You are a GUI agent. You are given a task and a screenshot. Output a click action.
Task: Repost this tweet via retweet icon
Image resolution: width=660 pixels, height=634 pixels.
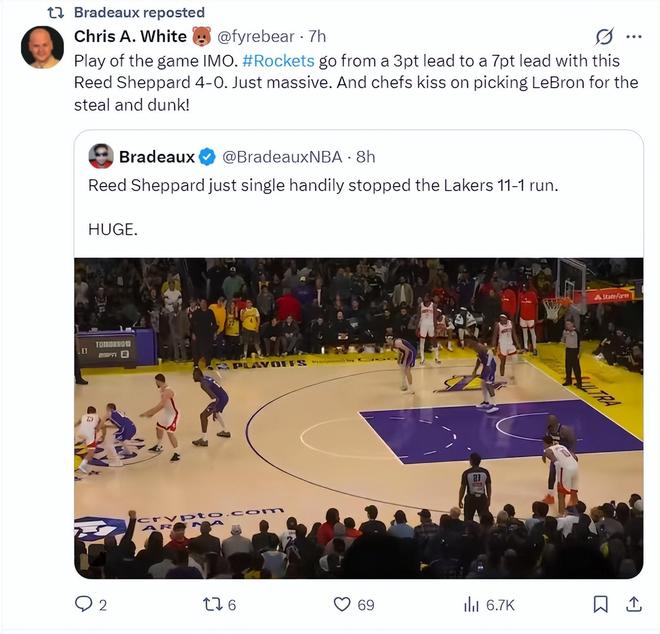click(x=212, y=604)
